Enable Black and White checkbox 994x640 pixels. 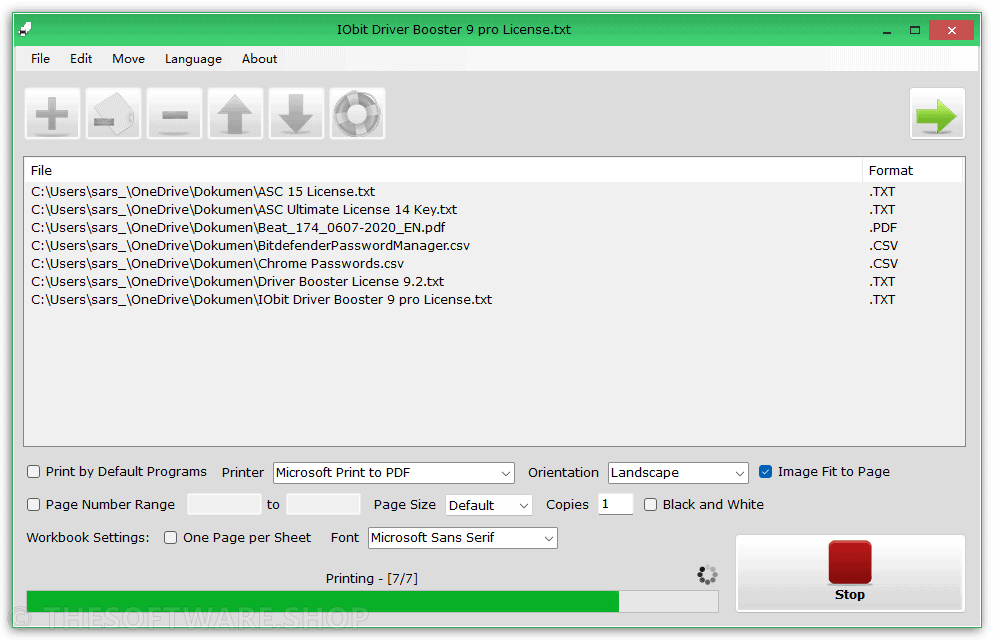tap(650, 504)
